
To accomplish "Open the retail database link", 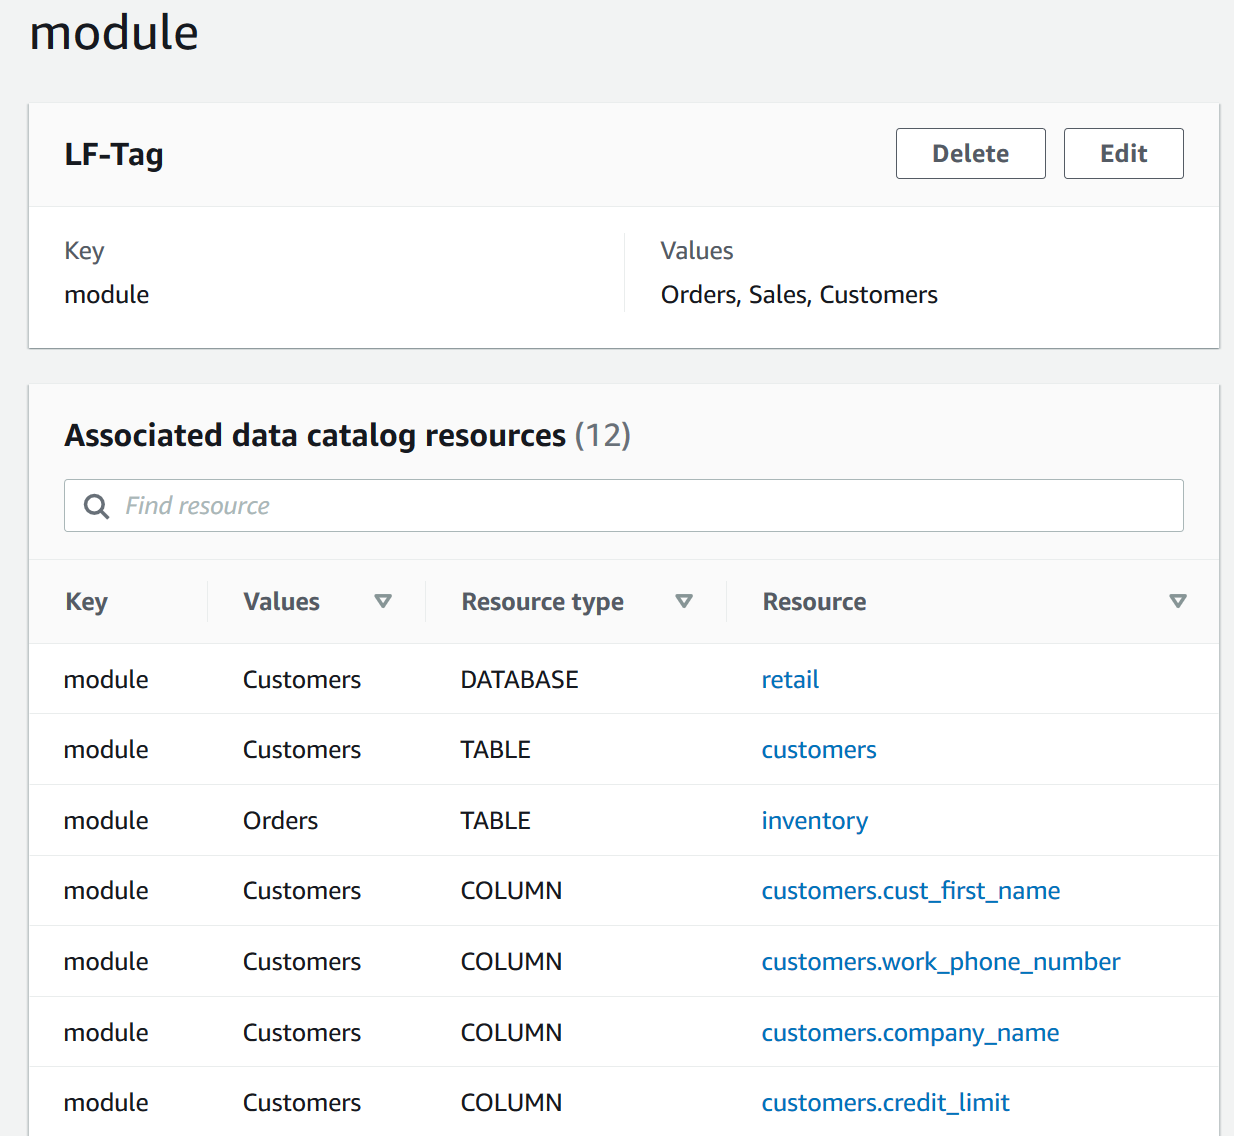I will (x=789, y=679).
